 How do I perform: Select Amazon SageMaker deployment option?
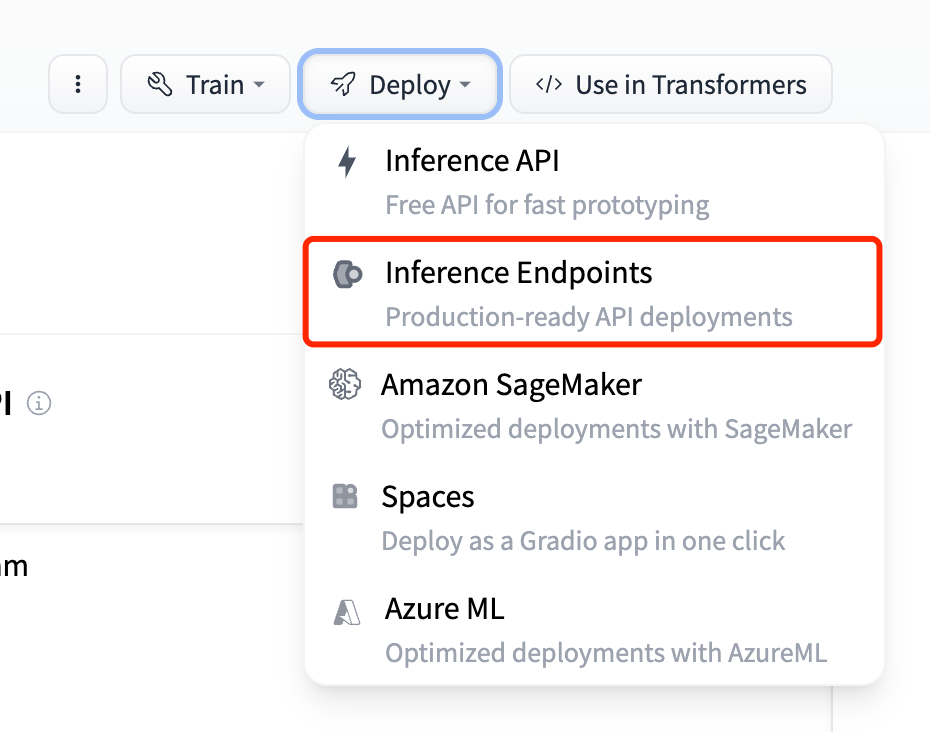pyautogui.click(x=593, y=406)
